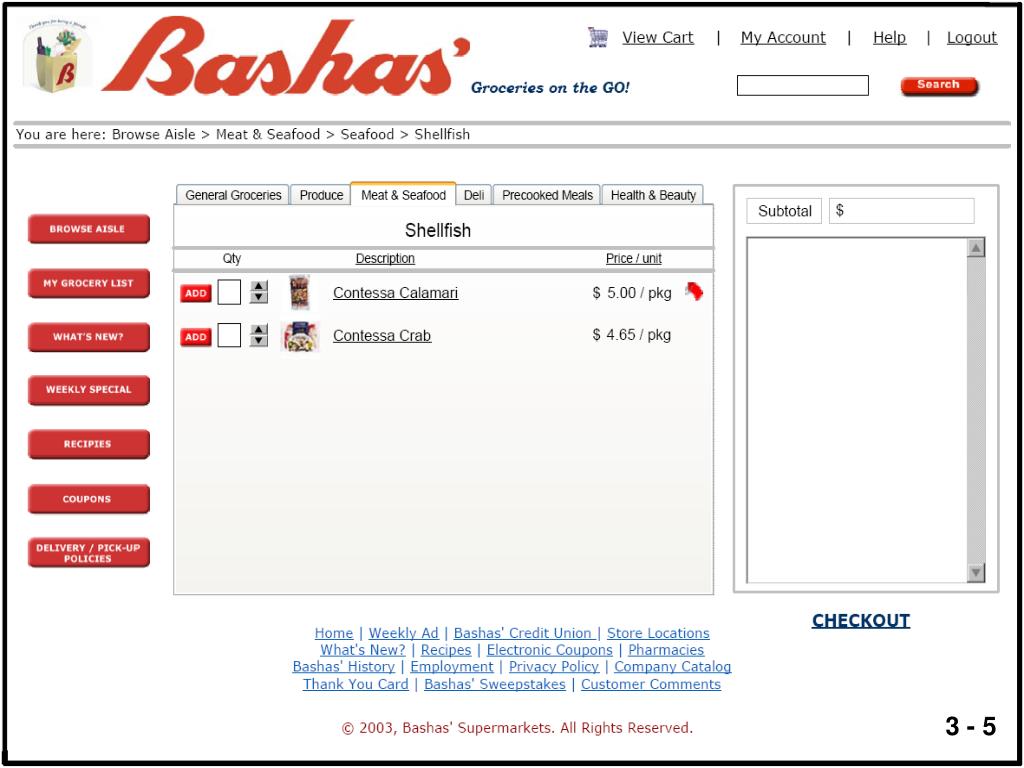The image size is (1024, 768).
Task: Open the Privacy Policy link
Action: click(554, 667)
